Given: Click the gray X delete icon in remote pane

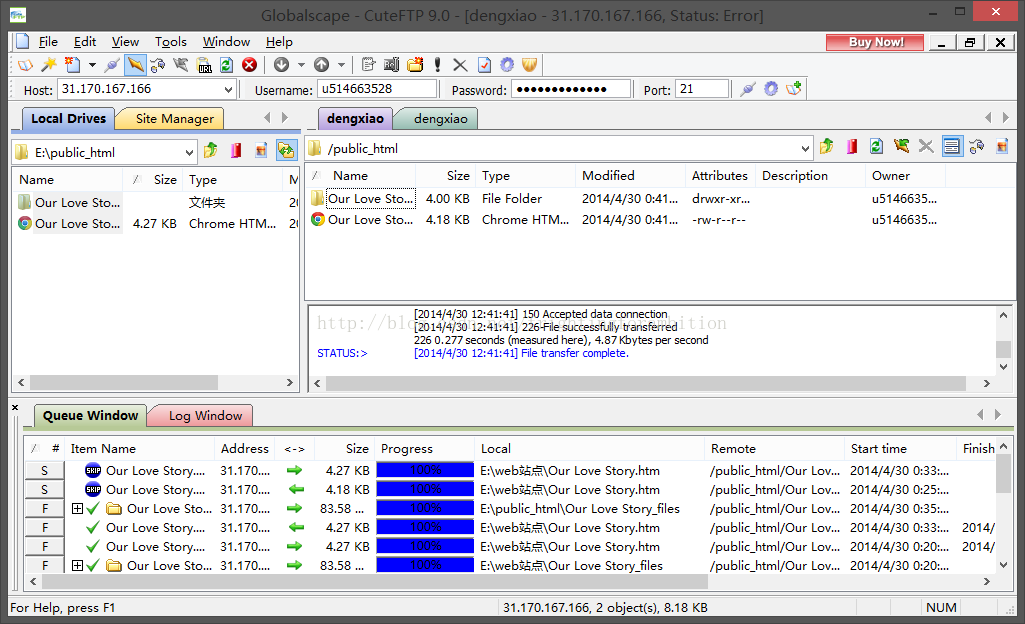Looking at the screenshot, I should [x=926, y=146].
